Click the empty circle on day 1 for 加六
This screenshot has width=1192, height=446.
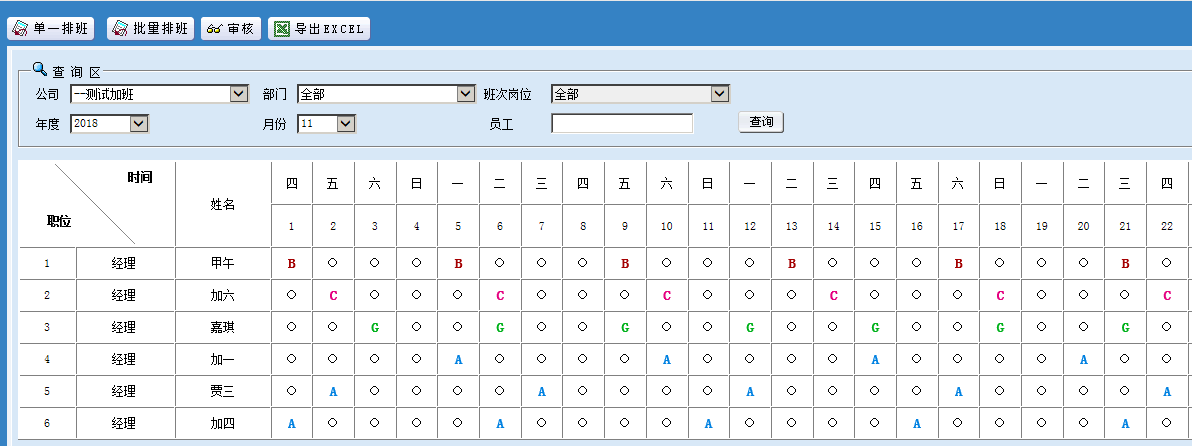click(292, 294)
